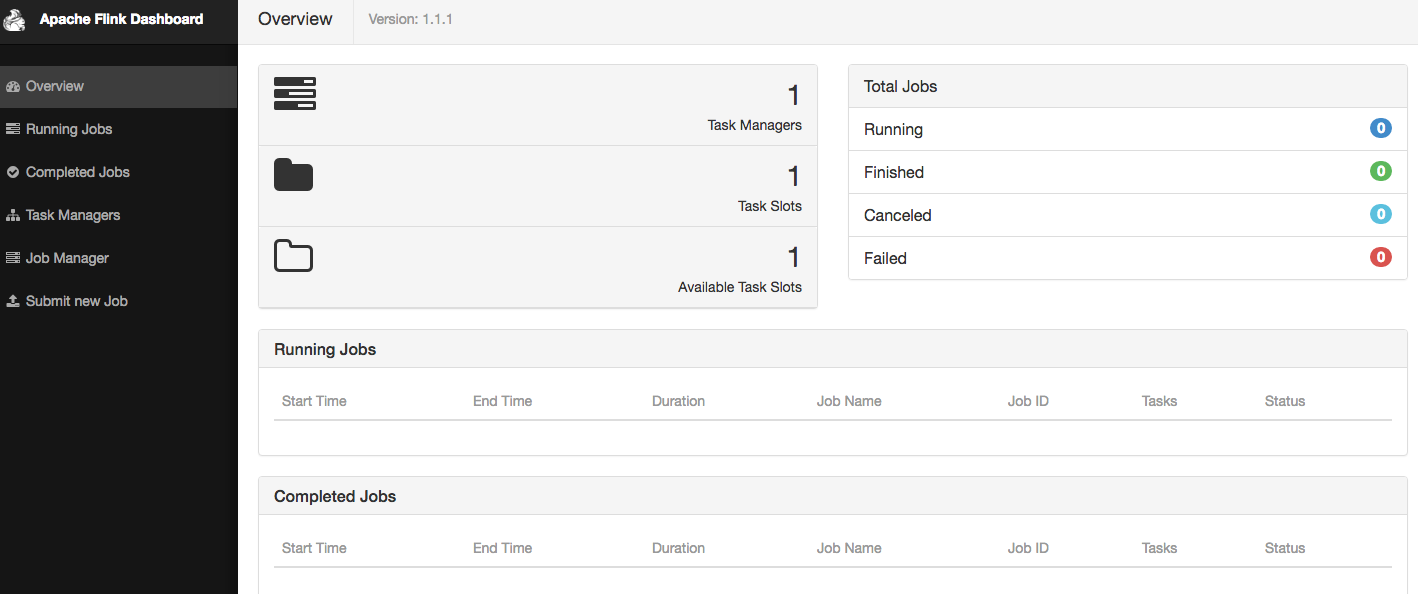Click the Canceled row in Total Jobs

pos(897,215)
